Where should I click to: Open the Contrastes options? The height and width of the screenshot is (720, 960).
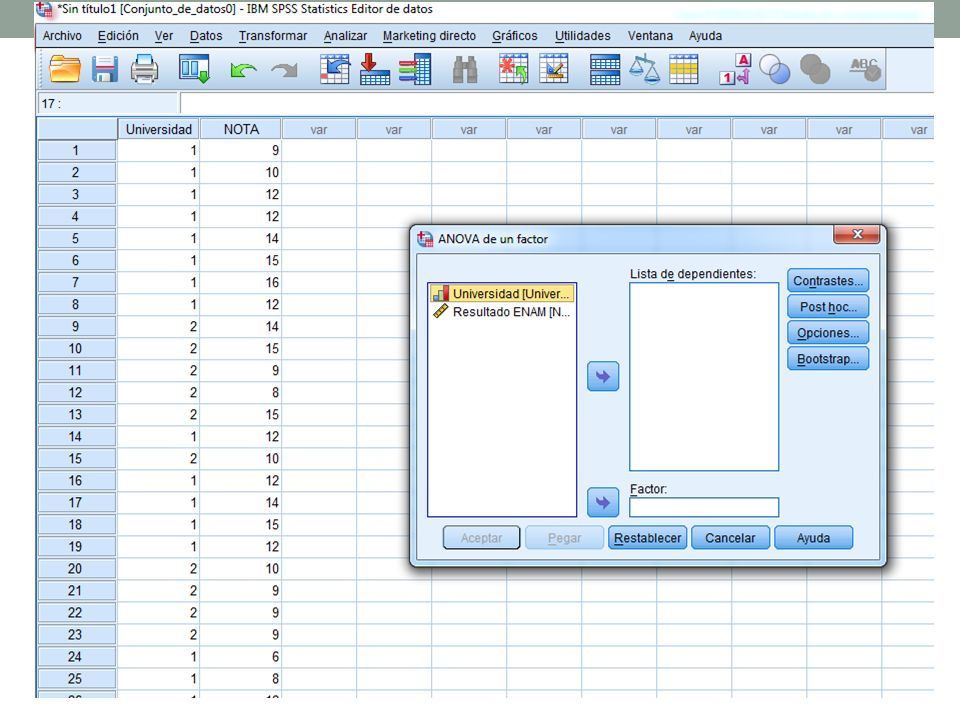(828, 281)
